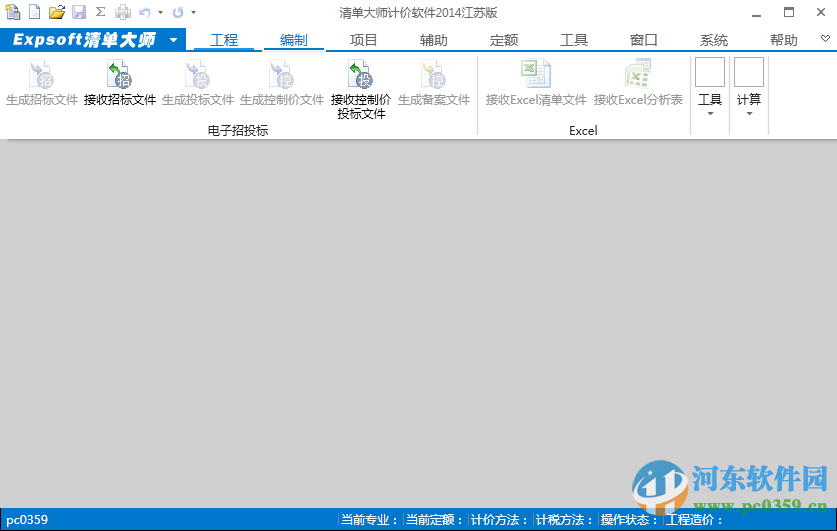Image resolution: width=837 pixels, height=531 pixels.
Task: Open the 系统 ribbon tab
Action: [714, 40]
